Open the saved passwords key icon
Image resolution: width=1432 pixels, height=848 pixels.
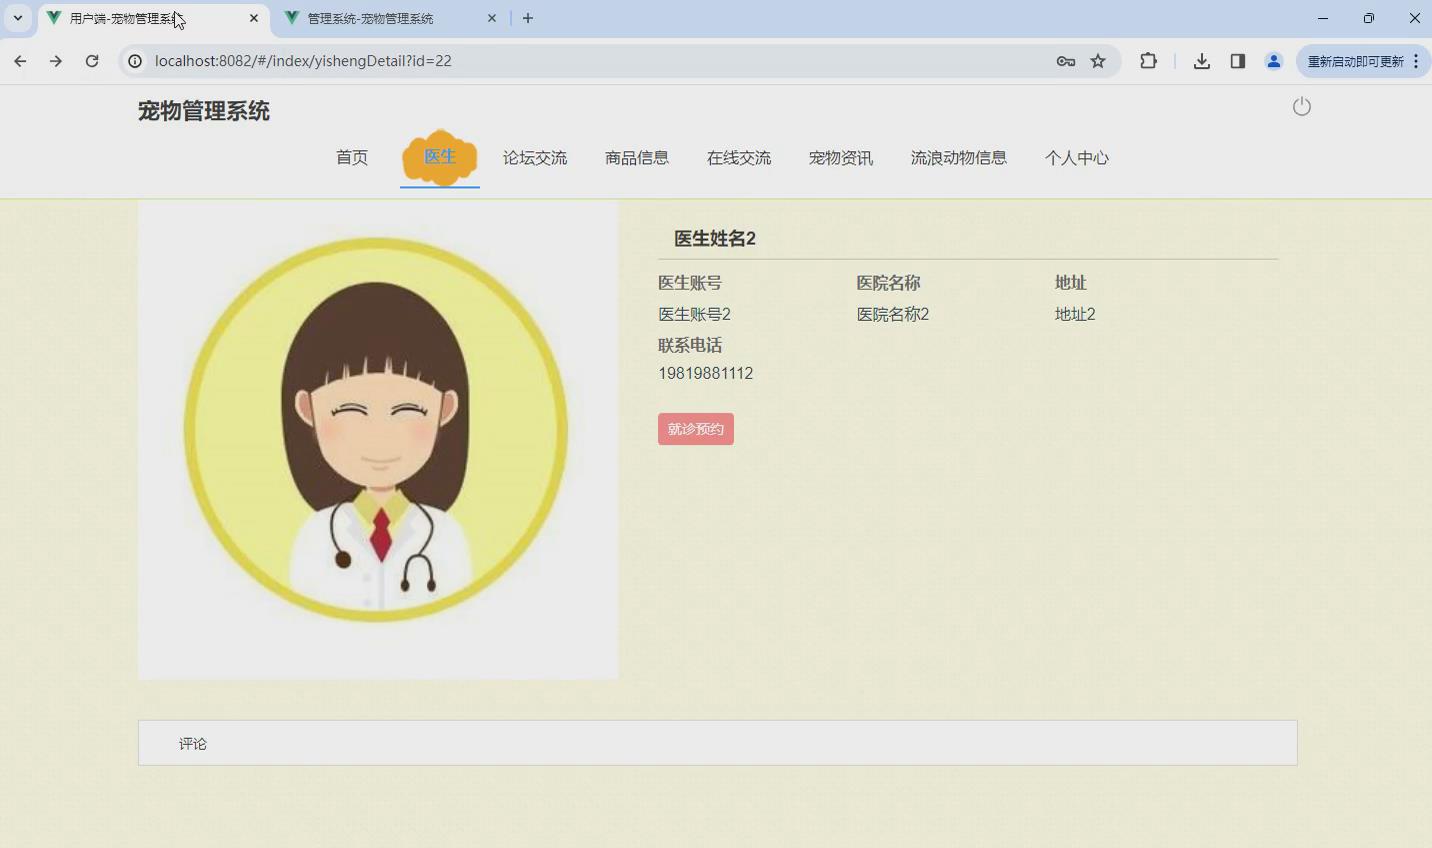1066,61
